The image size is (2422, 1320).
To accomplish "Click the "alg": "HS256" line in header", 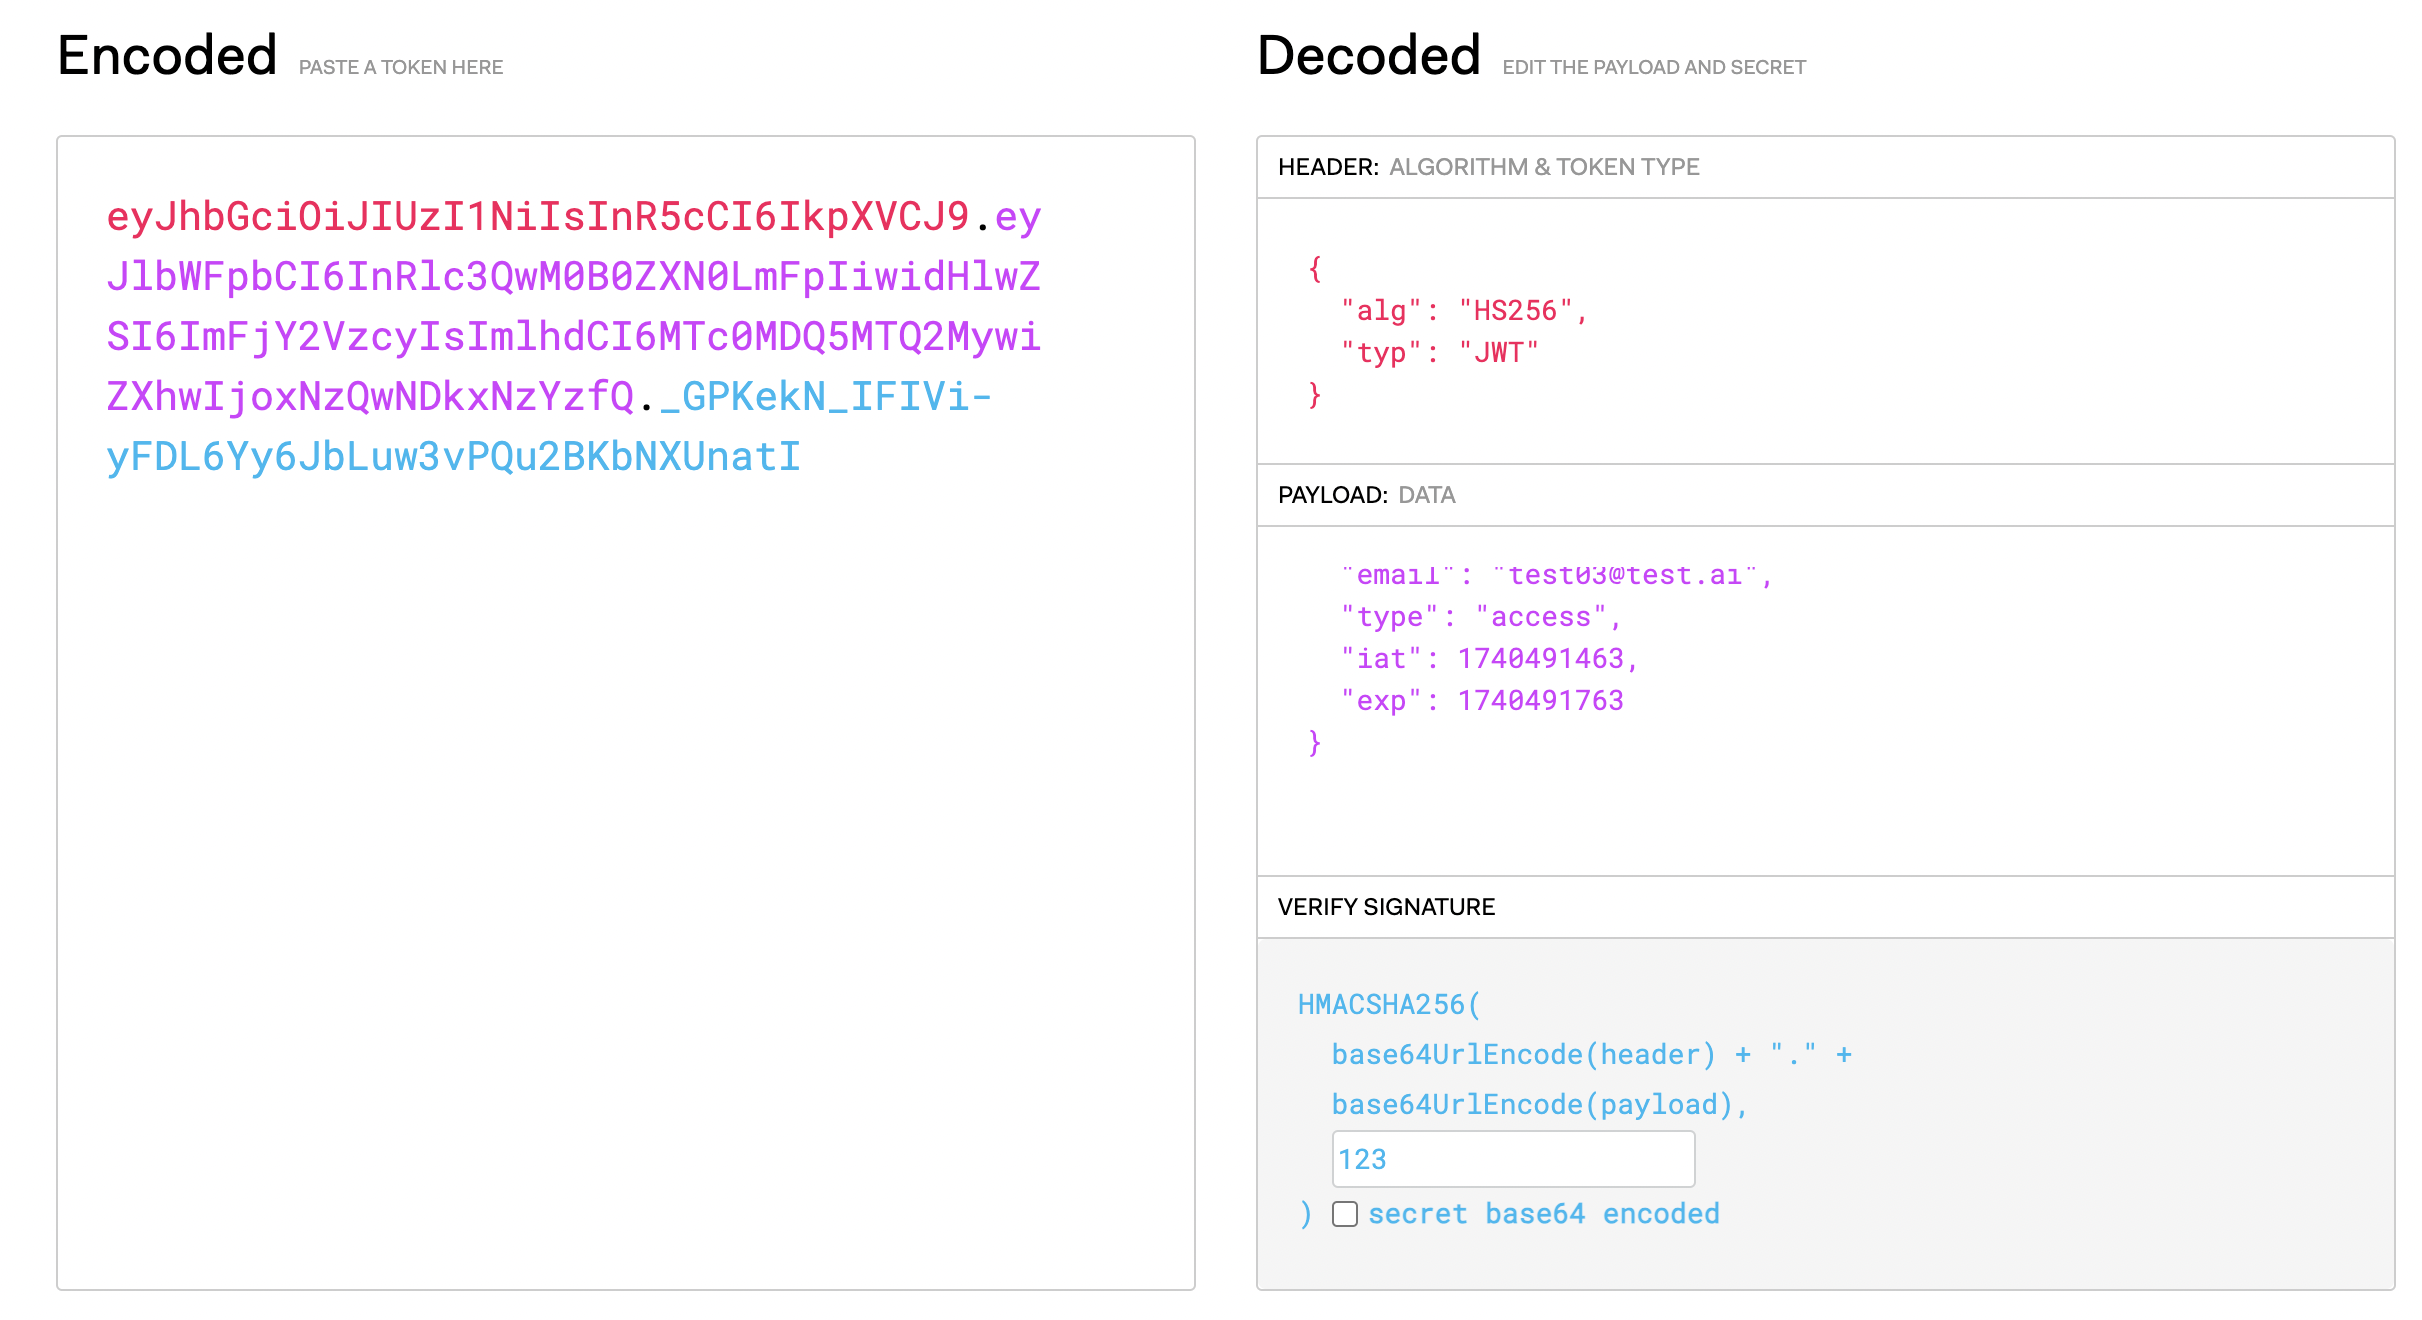I will (x=1463, y=311).
